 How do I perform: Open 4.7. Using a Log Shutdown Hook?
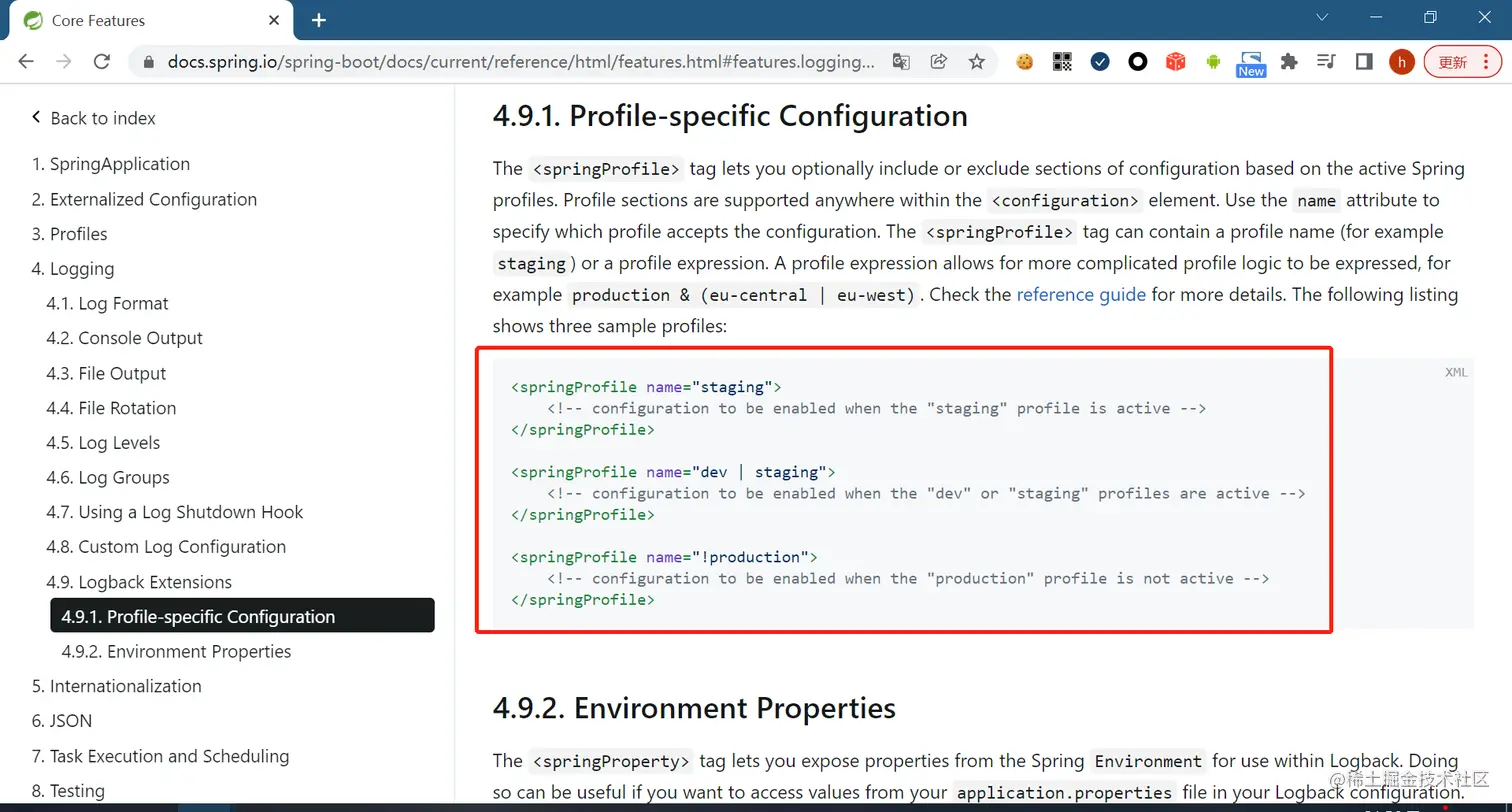[x=175, y=512]
